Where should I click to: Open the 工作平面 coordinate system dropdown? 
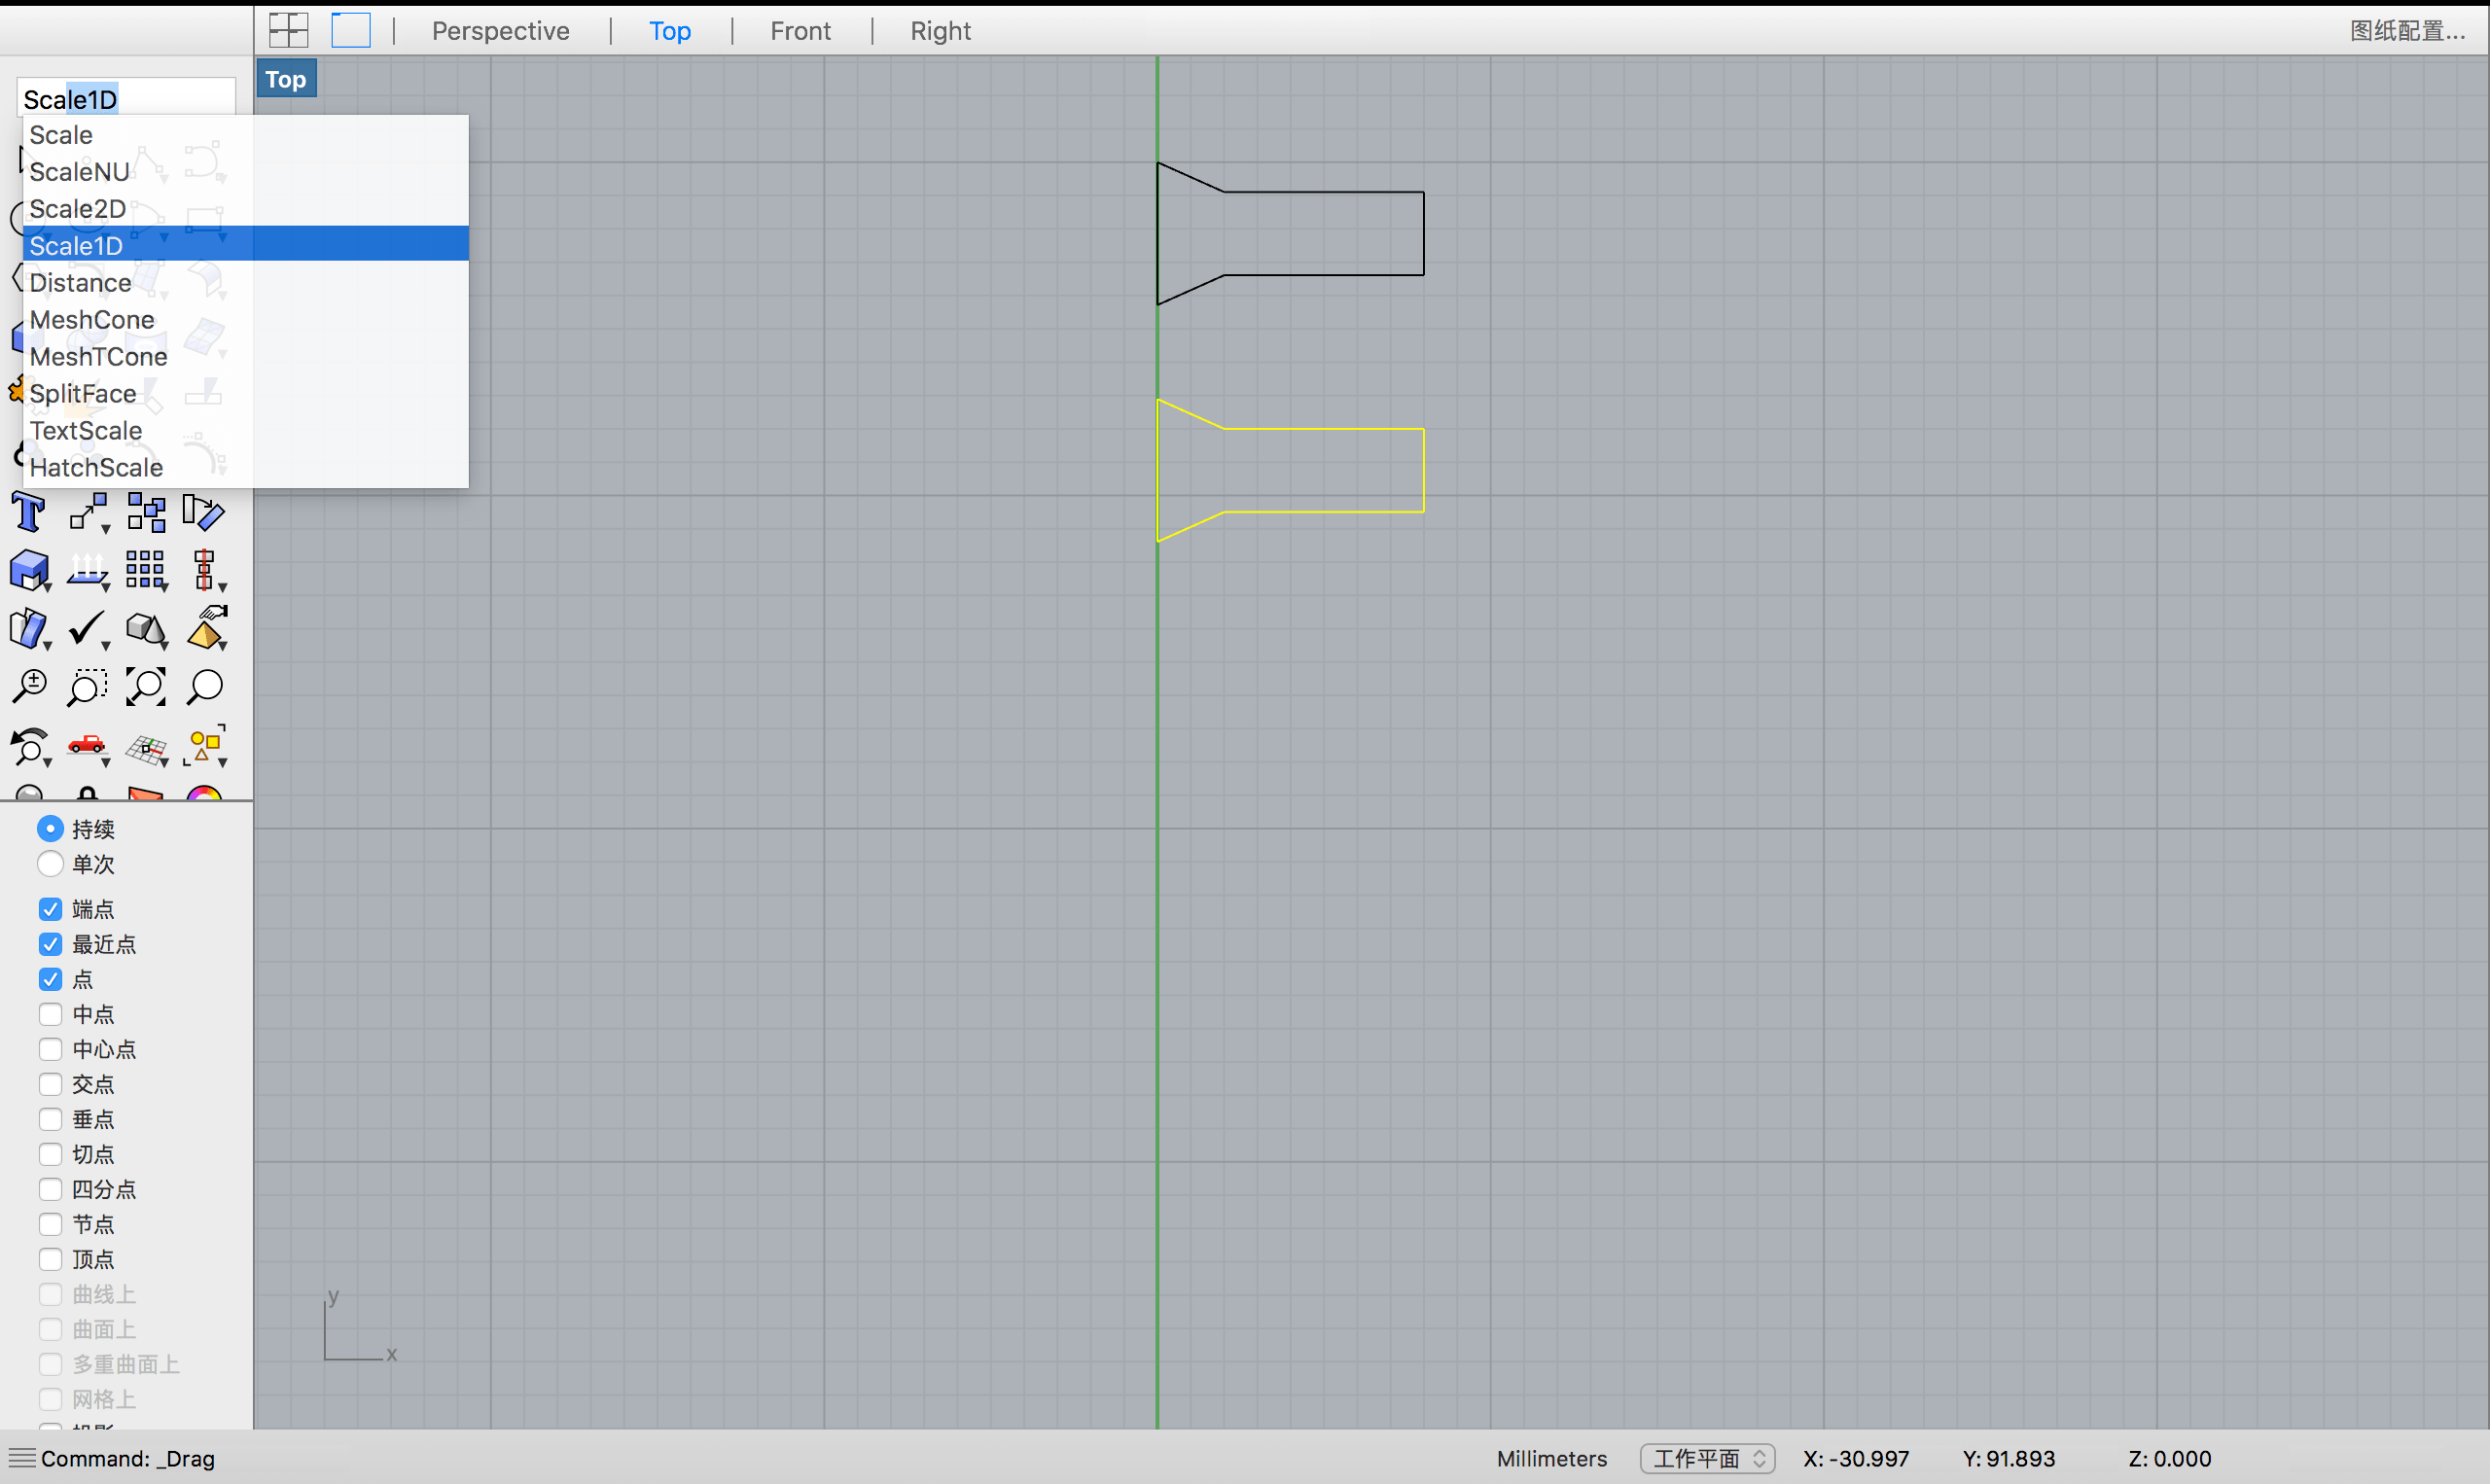(1707, 1458)
